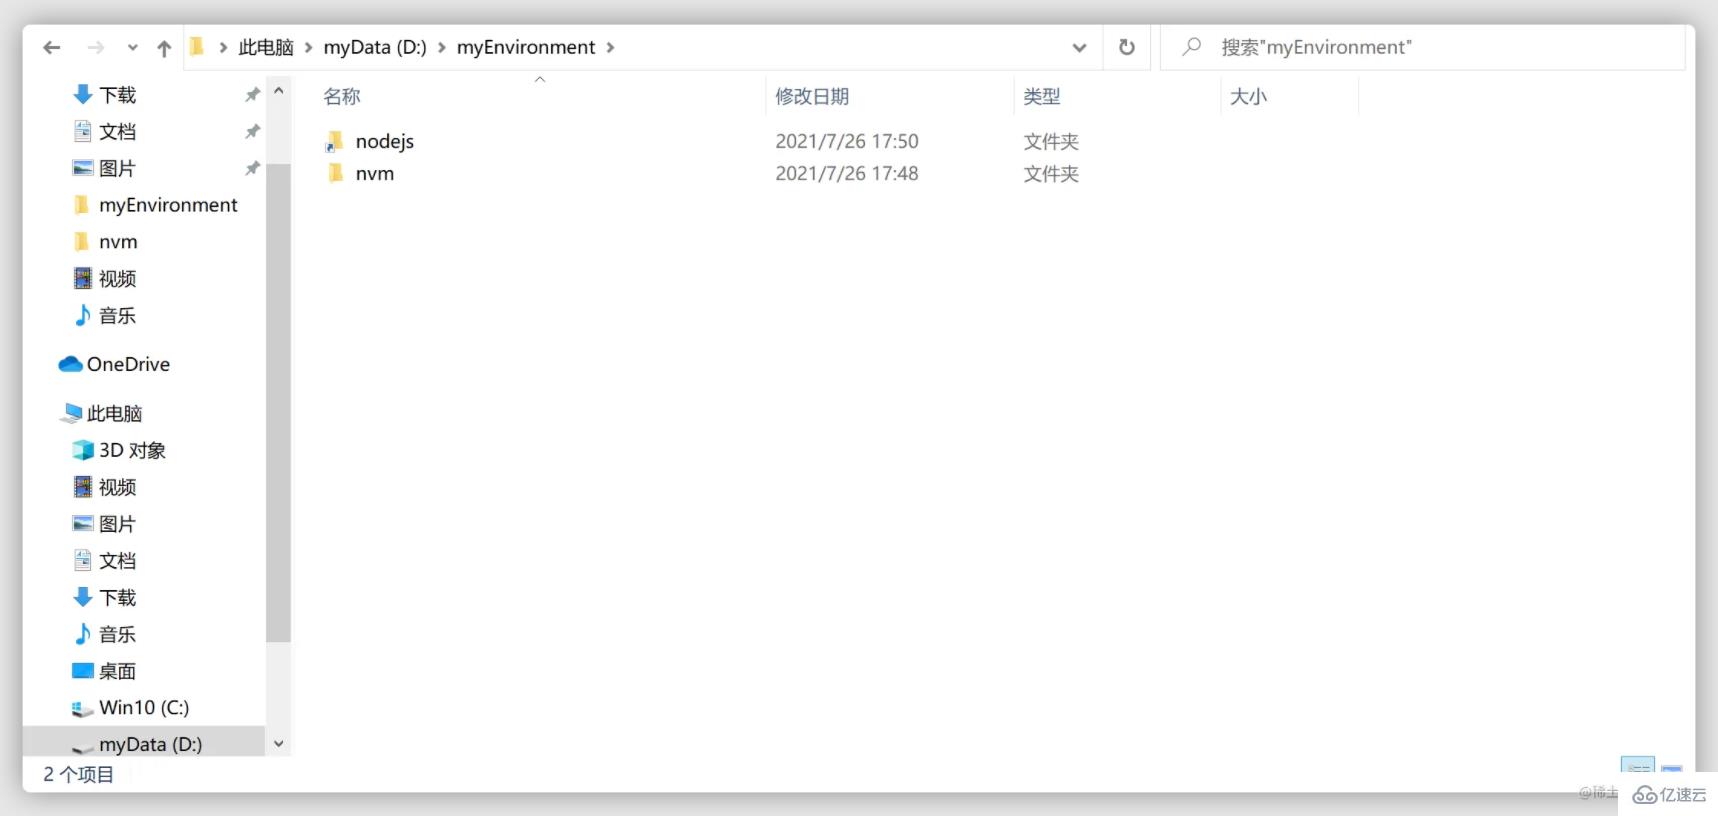Click the Forward navigation arrow

(96, 47)
